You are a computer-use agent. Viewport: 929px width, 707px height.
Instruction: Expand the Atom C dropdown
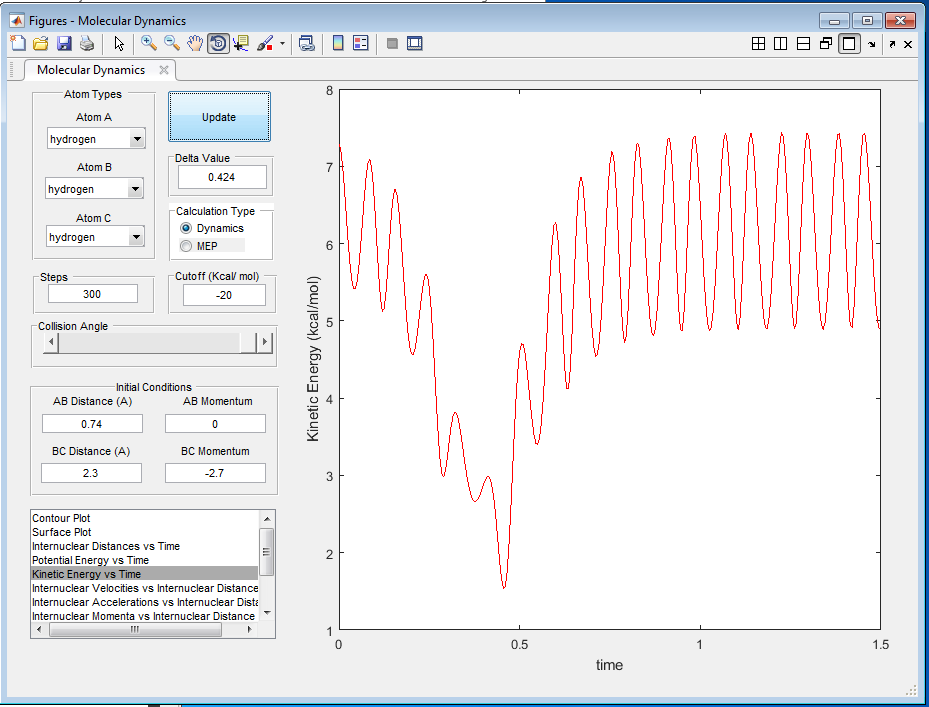pyautogui.click(x=136, y=237)
